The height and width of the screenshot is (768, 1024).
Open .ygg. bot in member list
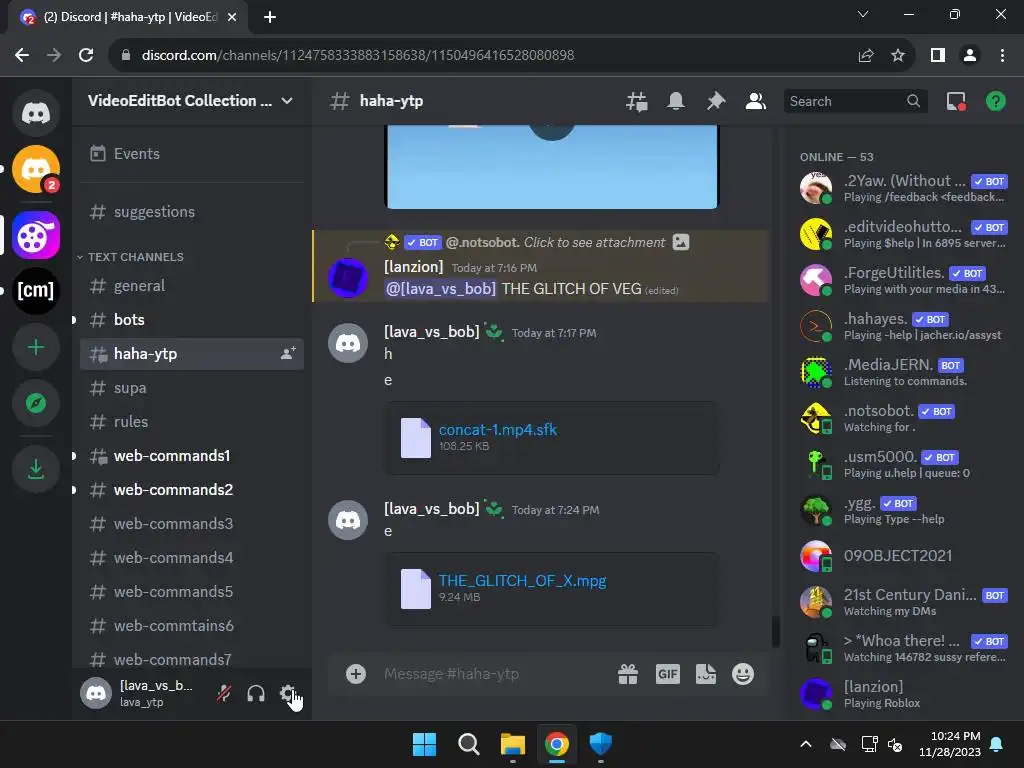coord(903,510)
